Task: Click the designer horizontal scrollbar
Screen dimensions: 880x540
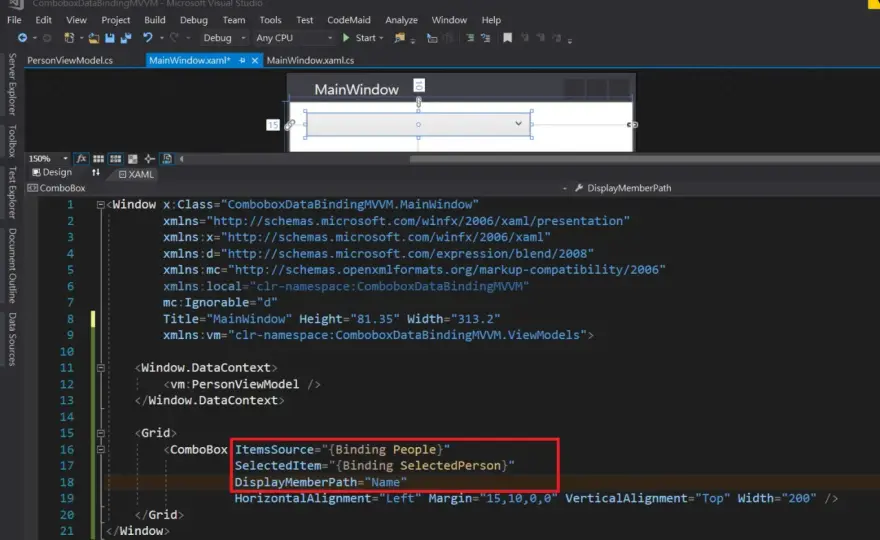Action: [644, 159]
